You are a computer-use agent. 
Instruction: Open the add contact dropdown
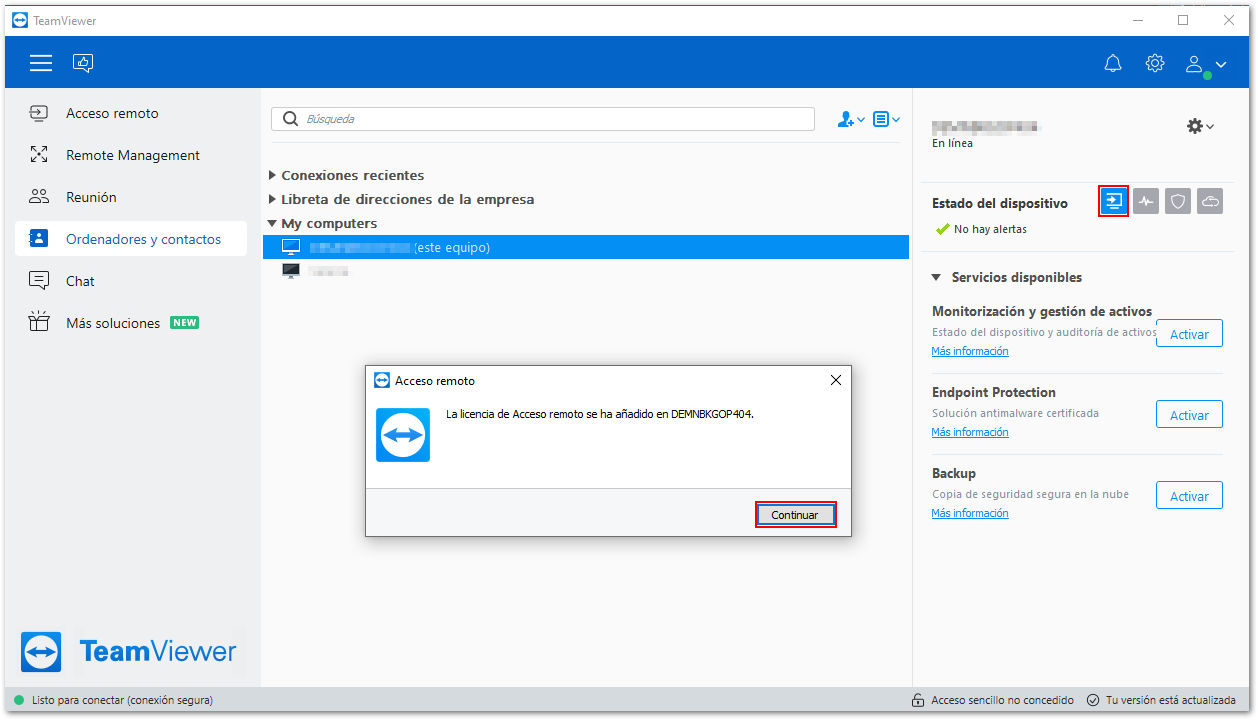click(851, 119)
